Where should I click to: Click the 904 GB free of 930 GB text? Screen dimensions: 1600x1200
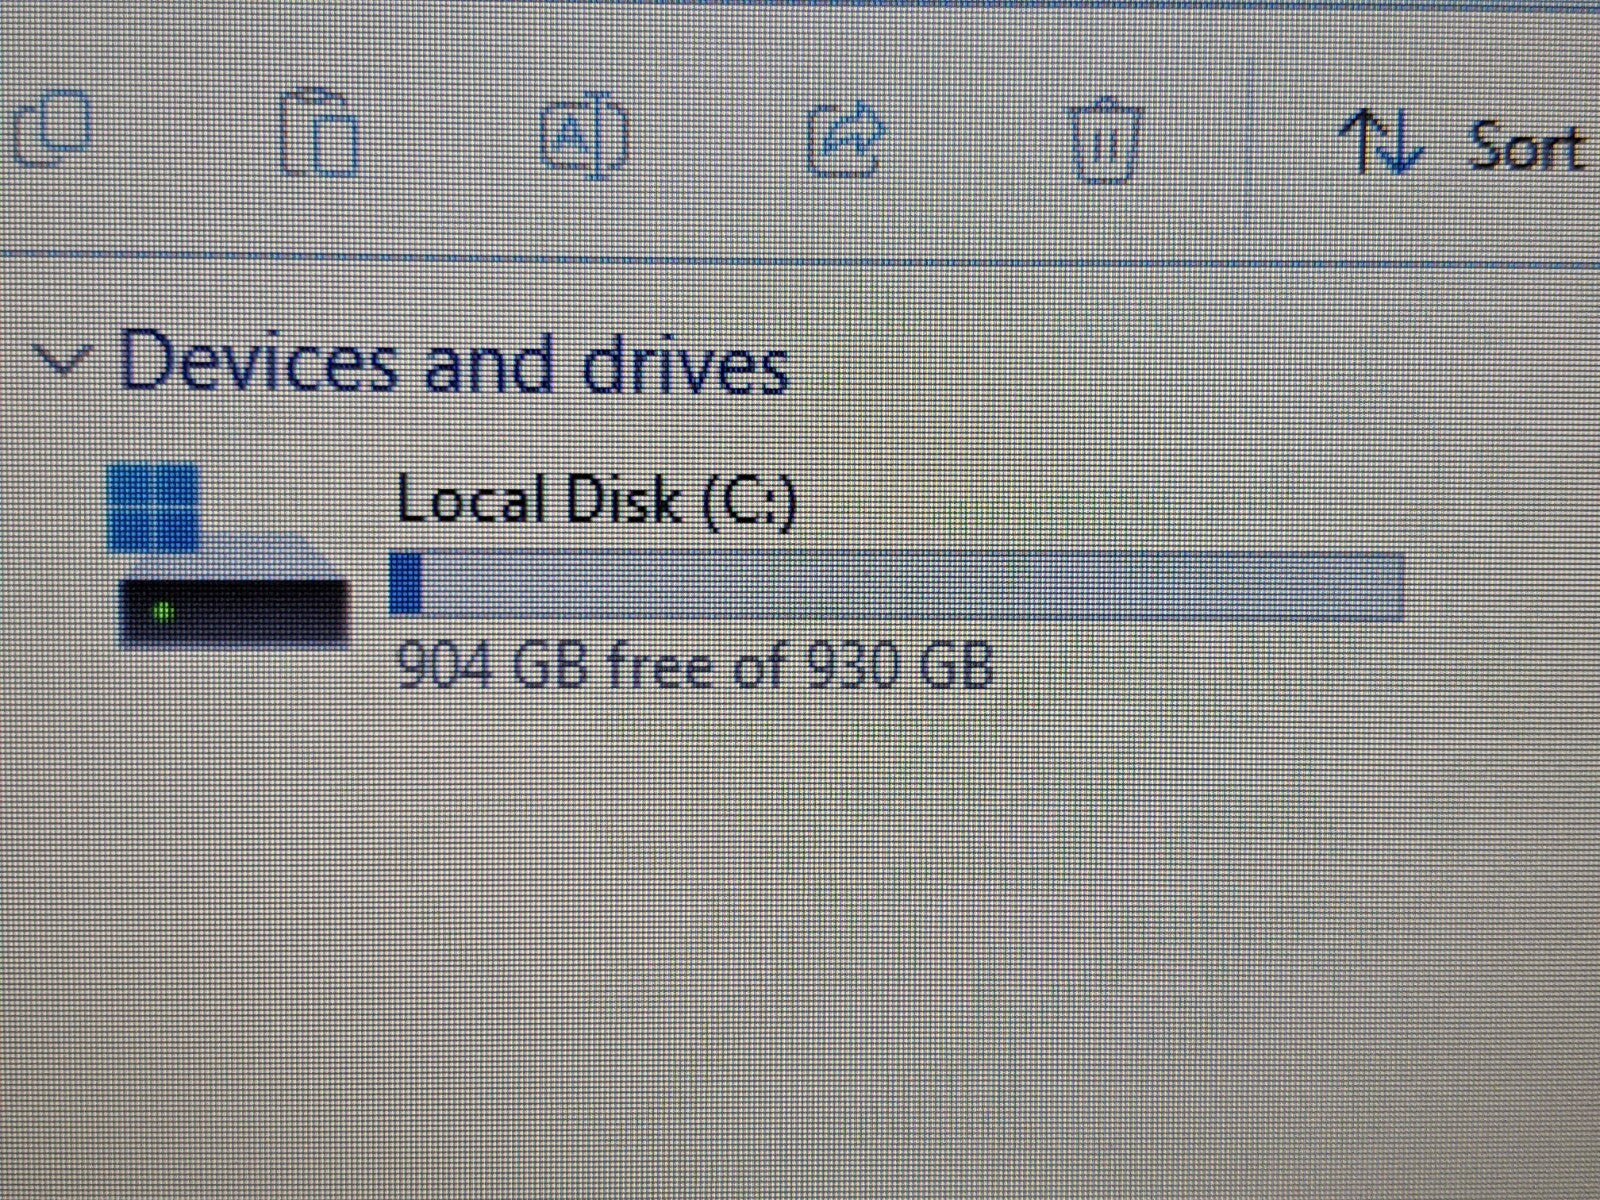point(694,664)
